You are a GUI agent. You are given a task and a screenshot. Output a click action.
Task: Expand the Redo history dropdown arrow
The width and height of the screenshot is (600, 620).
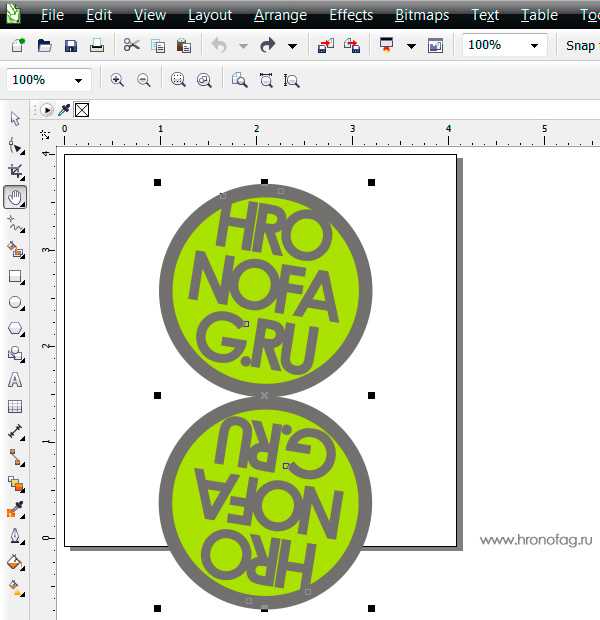tap(293, 46)
